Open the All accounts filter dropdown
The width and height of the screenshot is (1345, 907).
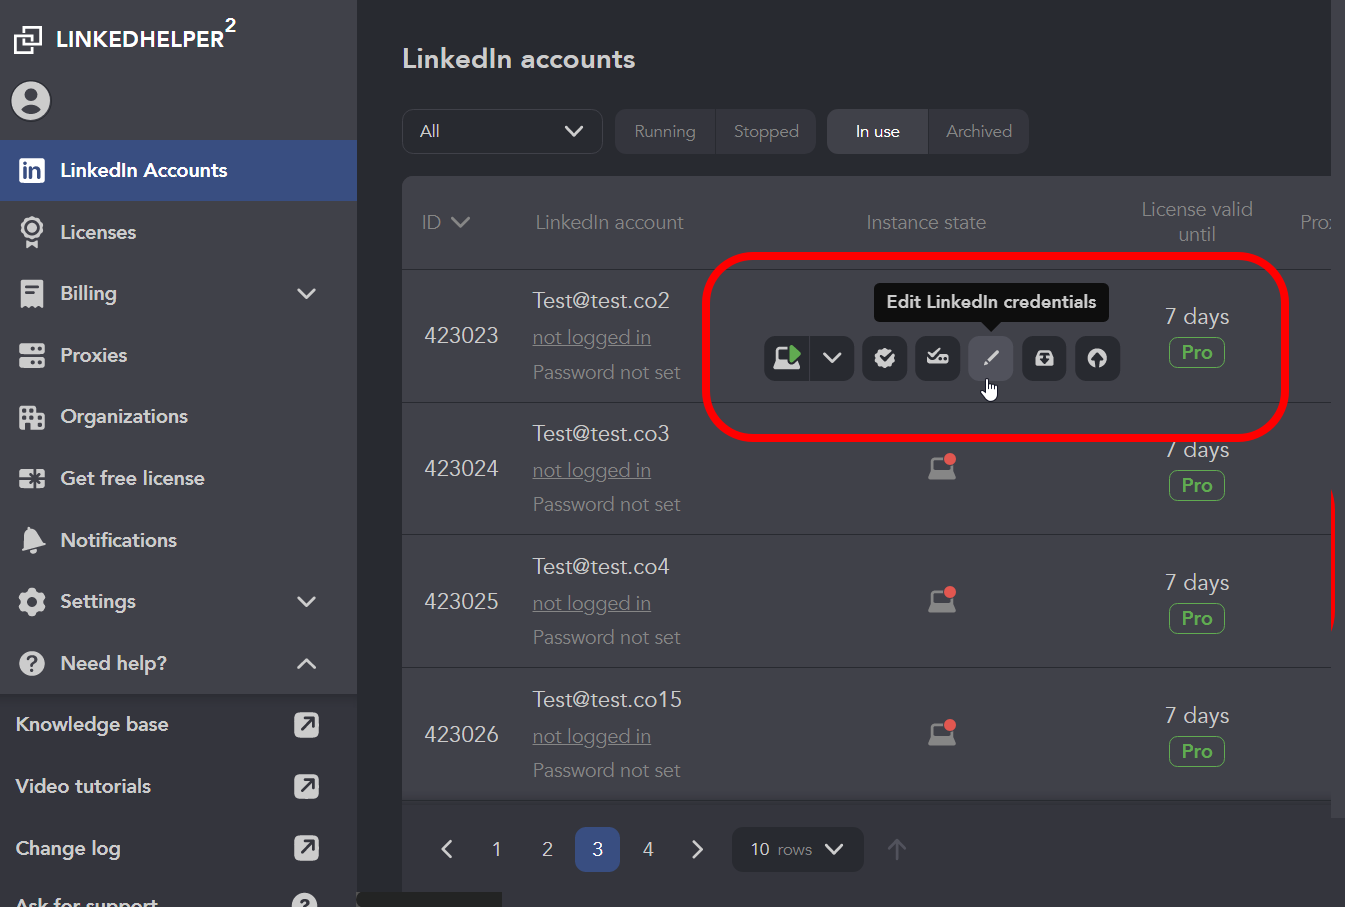[x=502, y=131]
